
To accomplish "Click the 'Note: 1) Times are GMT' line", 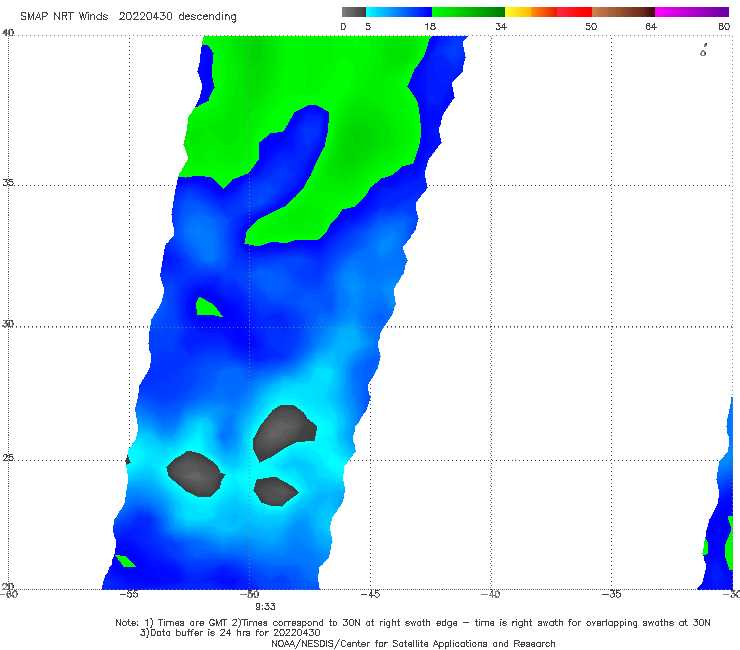I will [x=412, y=623].
